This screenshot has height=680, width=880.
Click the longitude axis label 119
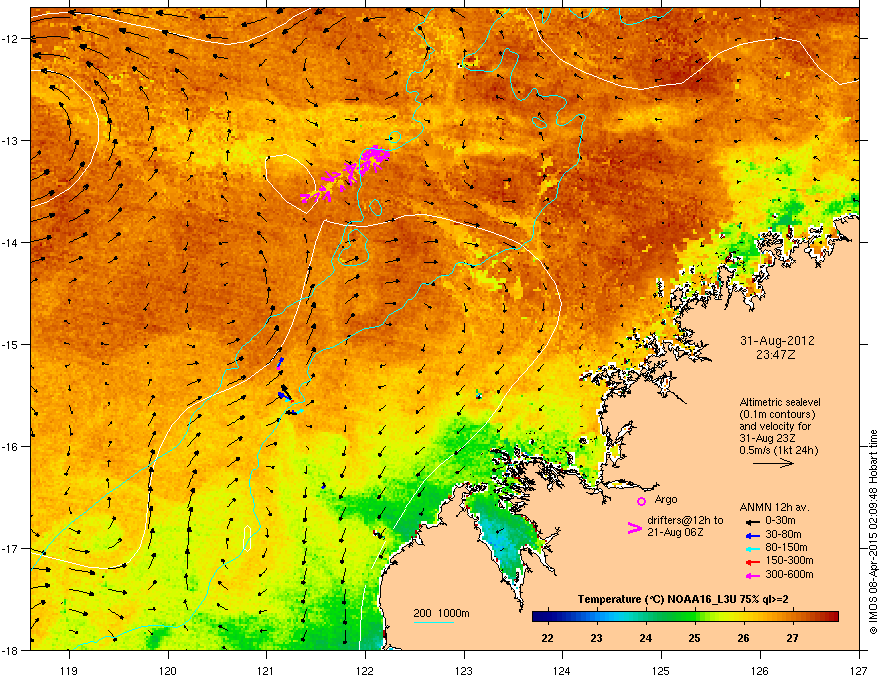[x=70, y=670]
